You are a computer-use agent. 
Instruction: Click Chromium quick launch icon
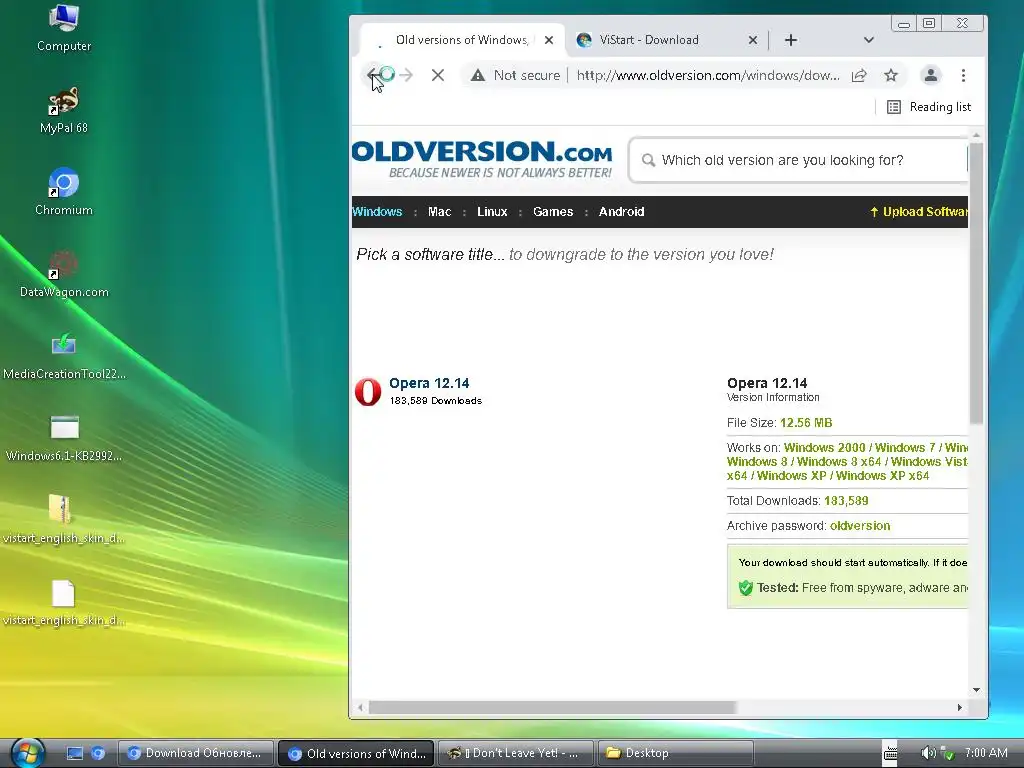pyautogui.click(x=98, y=753)
